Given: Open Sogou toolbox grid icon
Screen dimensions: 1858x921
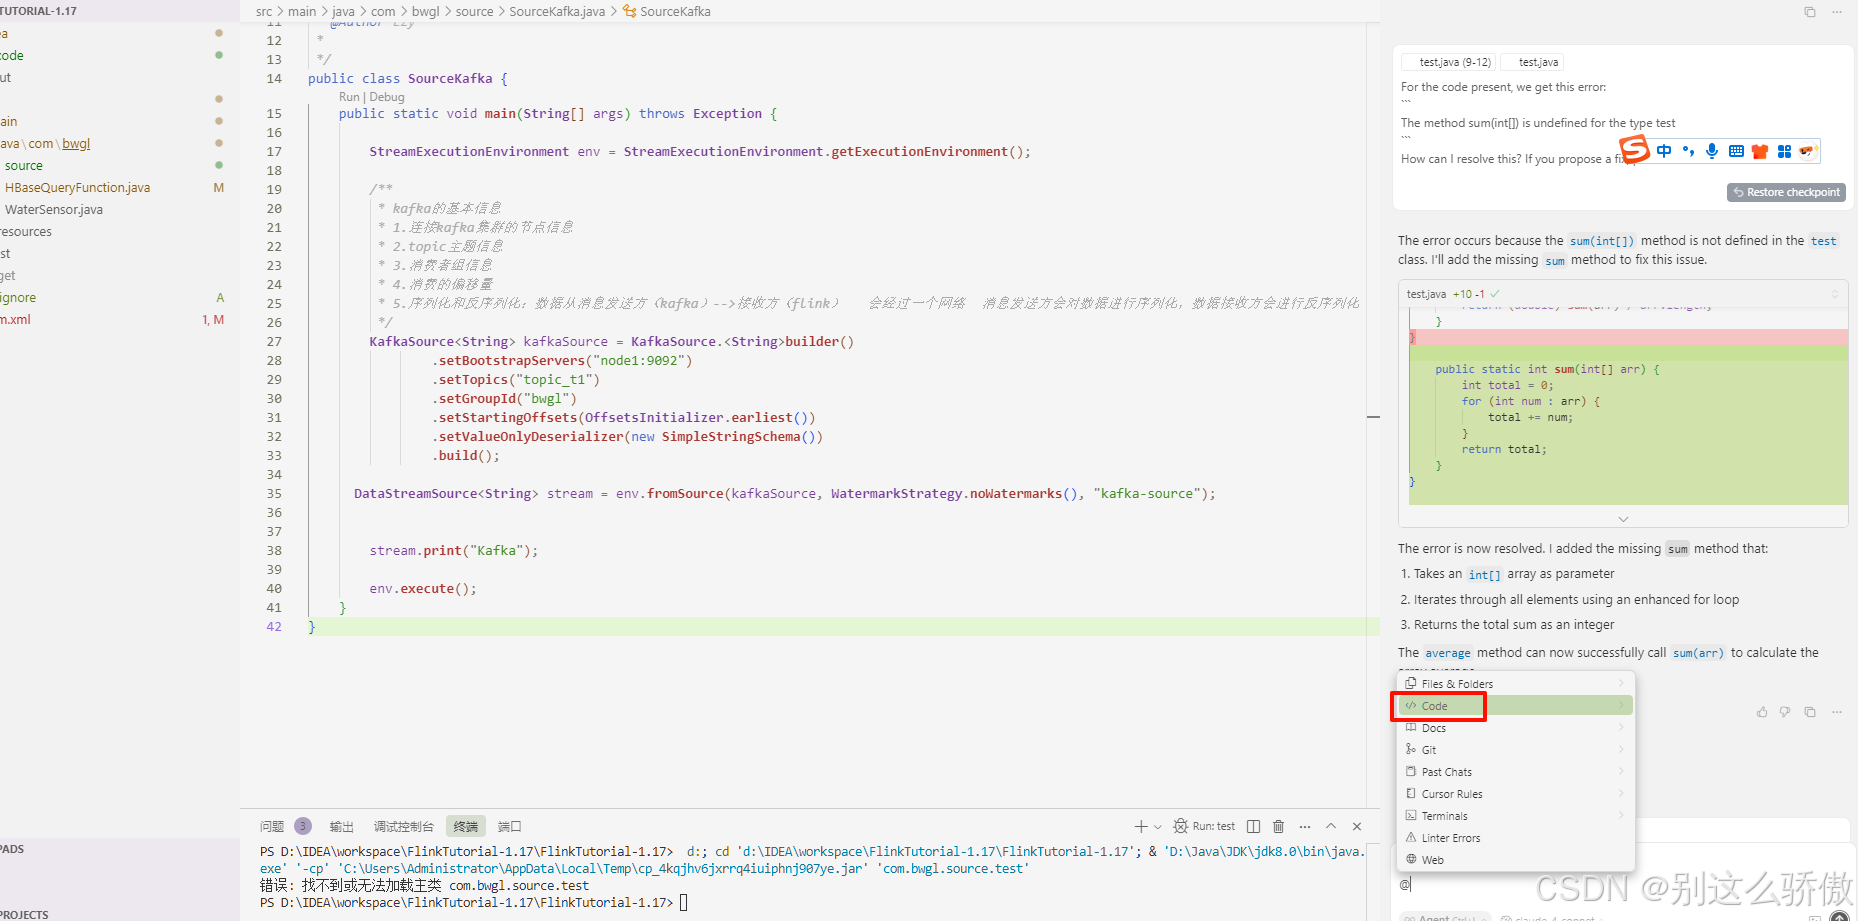Looking at the screenshot, I should (1784, 151).
